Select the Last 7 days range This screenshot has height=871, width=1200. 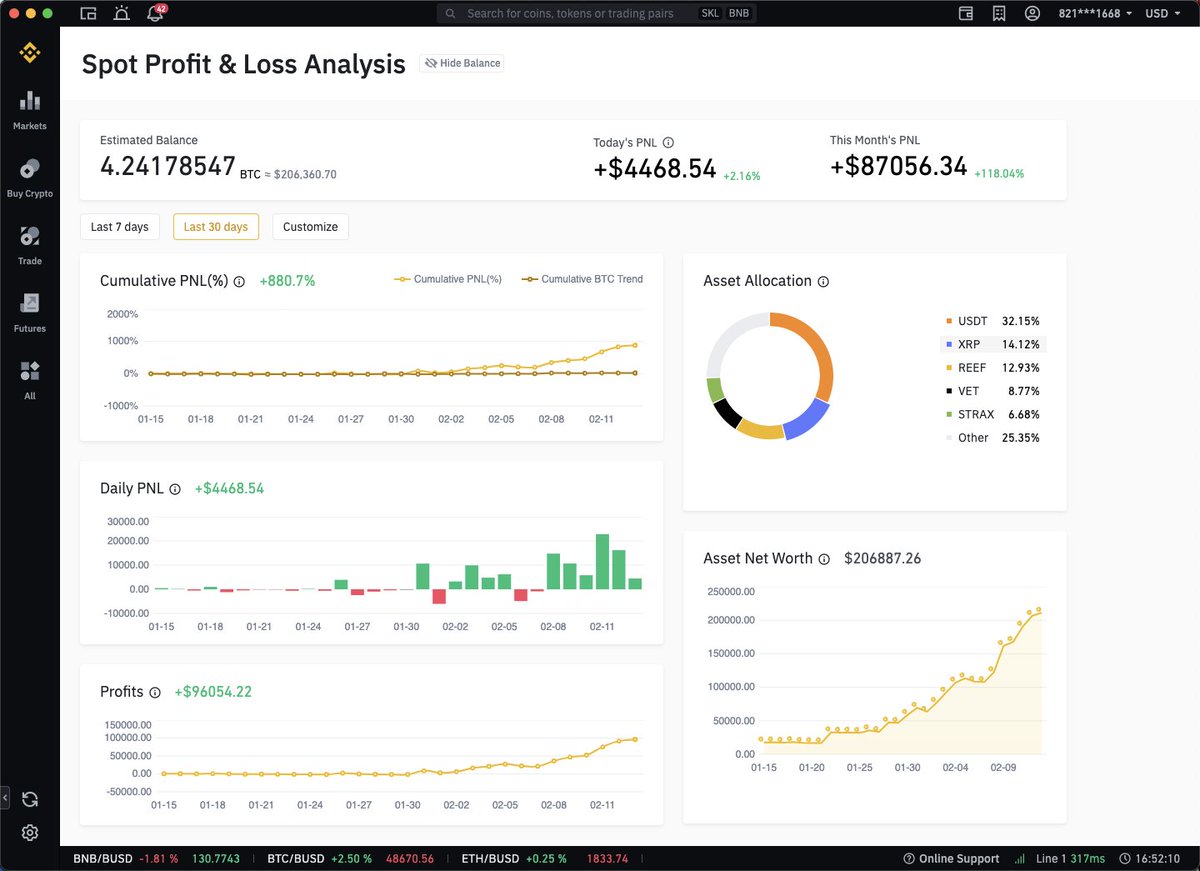(x=119, y=227)
